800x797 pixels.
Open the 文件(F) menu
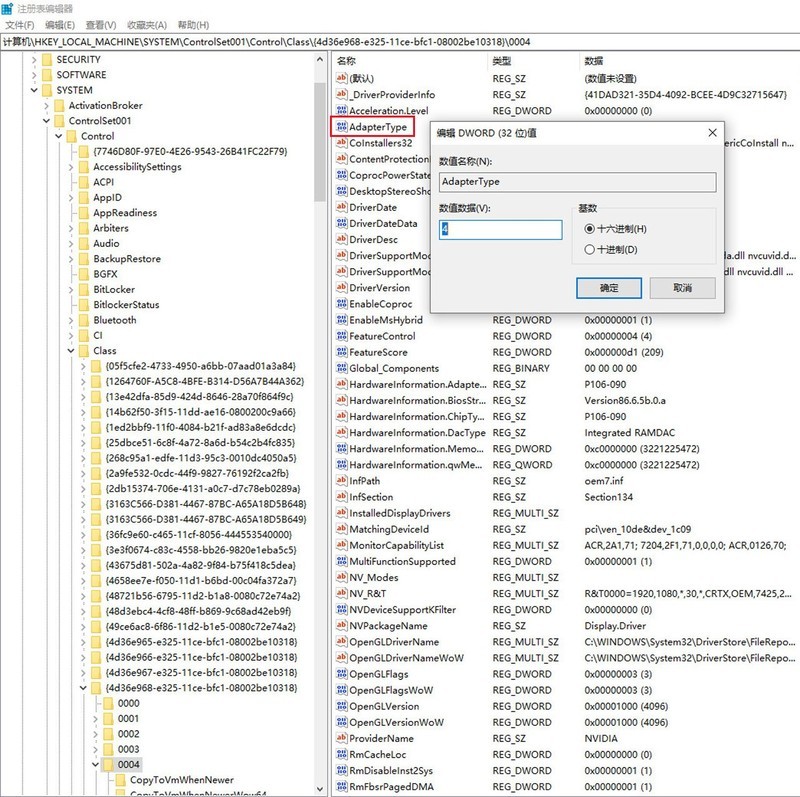(x=20, y=24)
